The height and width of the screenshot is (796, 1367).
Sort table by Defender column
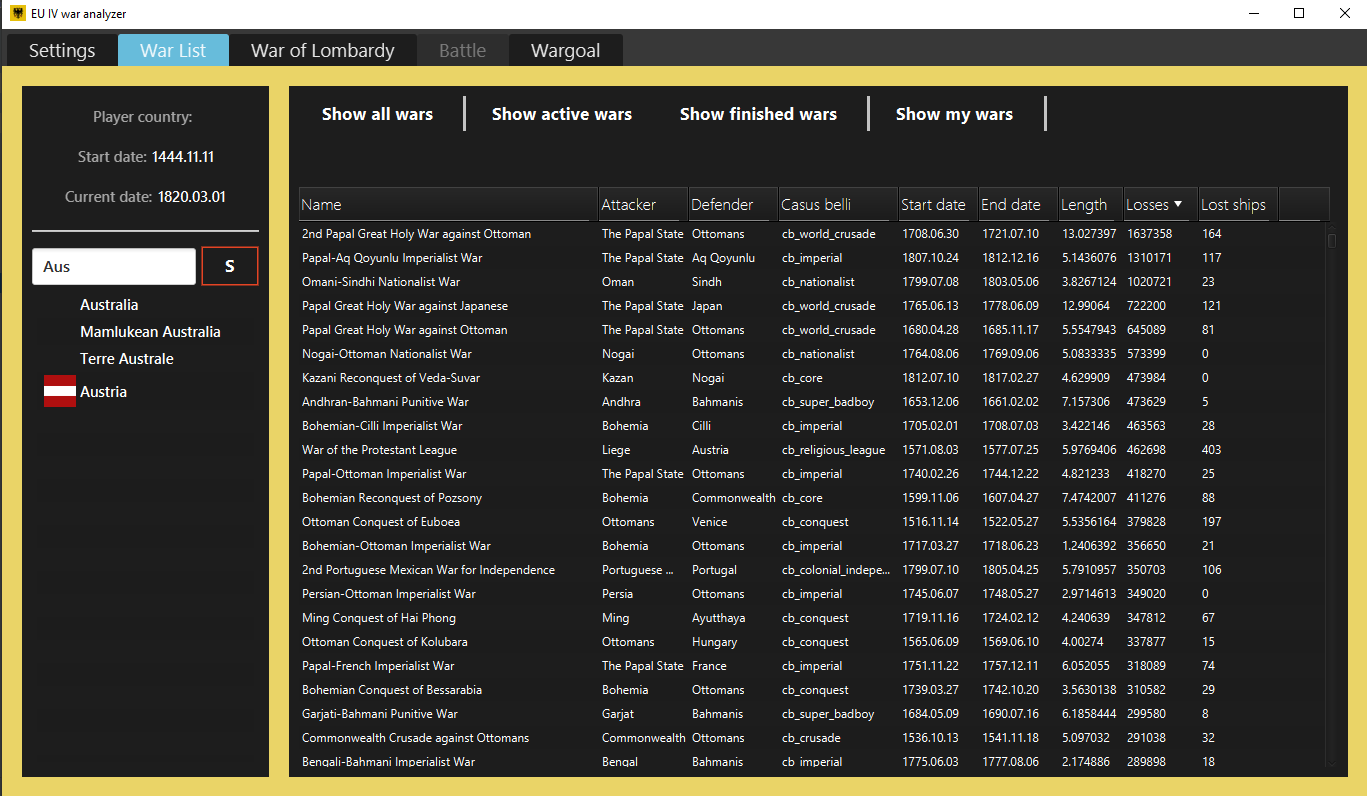[x=733, y=204]
